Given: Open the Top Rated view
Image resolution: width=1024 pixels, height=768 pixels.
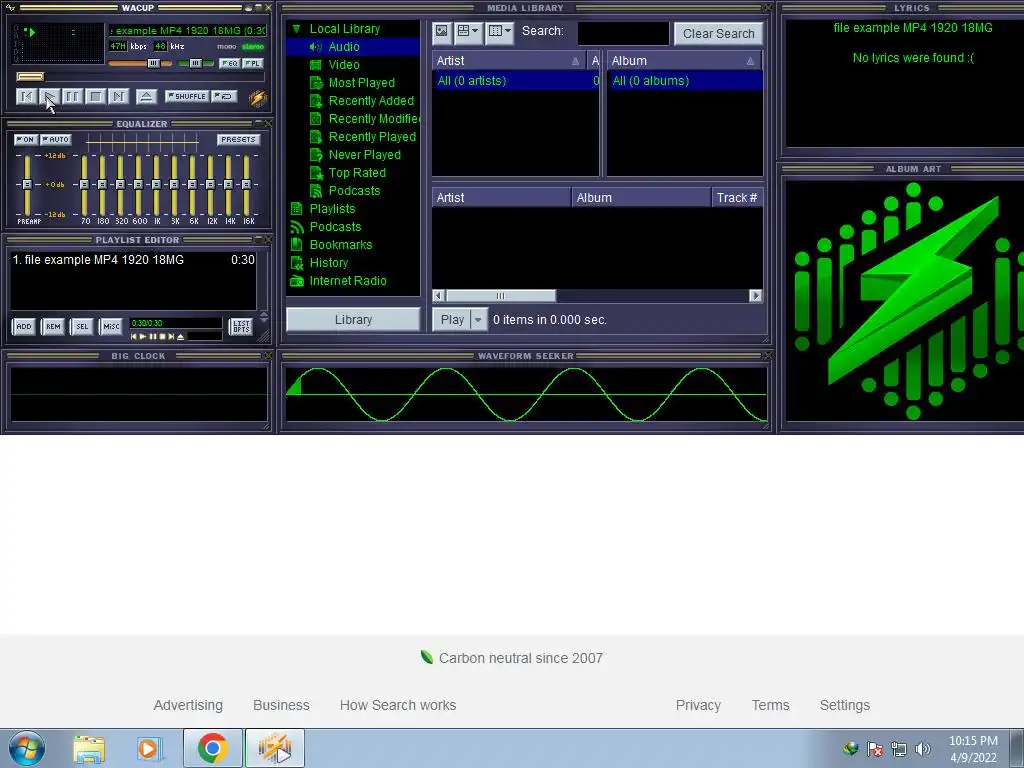Looking at the screenshot, I should [357, 172].
